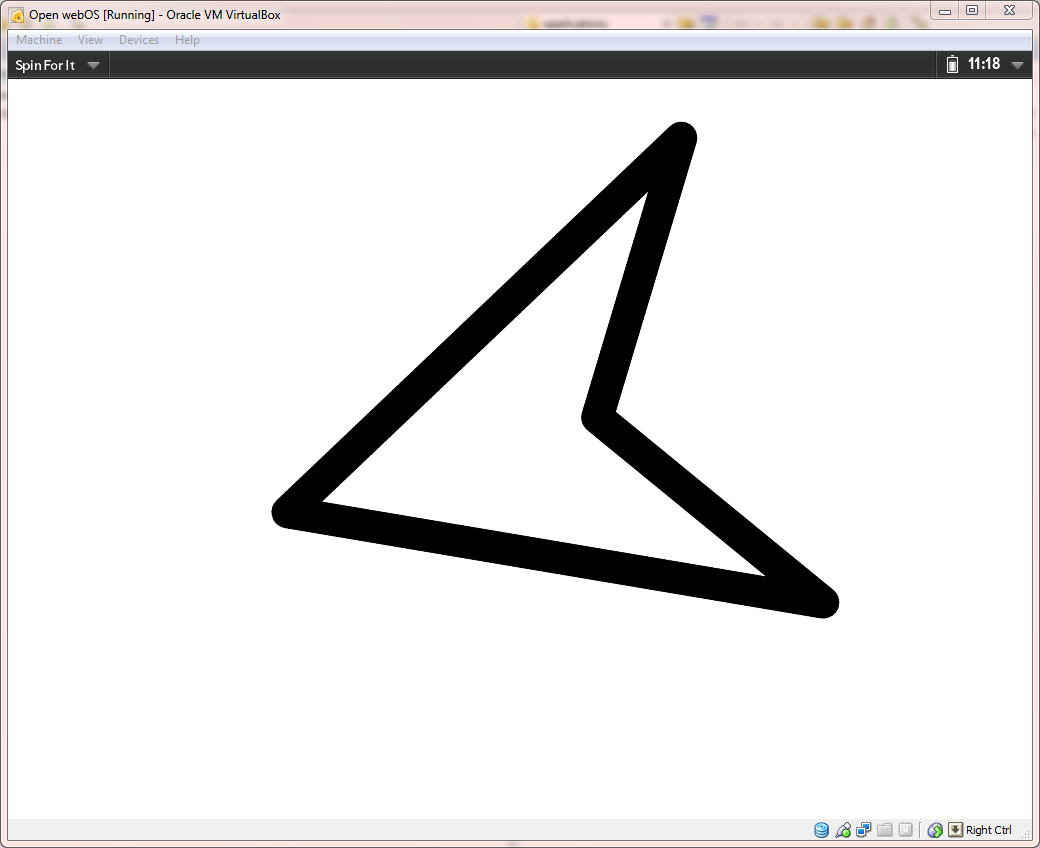Click the grayed-out chip status icon
Viewport: 1040px width, 848px height.
pos(905,830)
